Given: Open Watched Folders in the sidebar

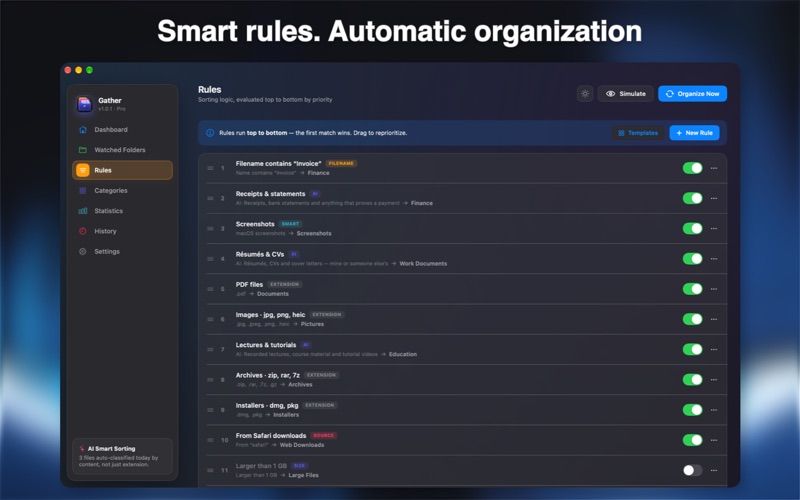Looking at the screenshot, I should point(122,150).
